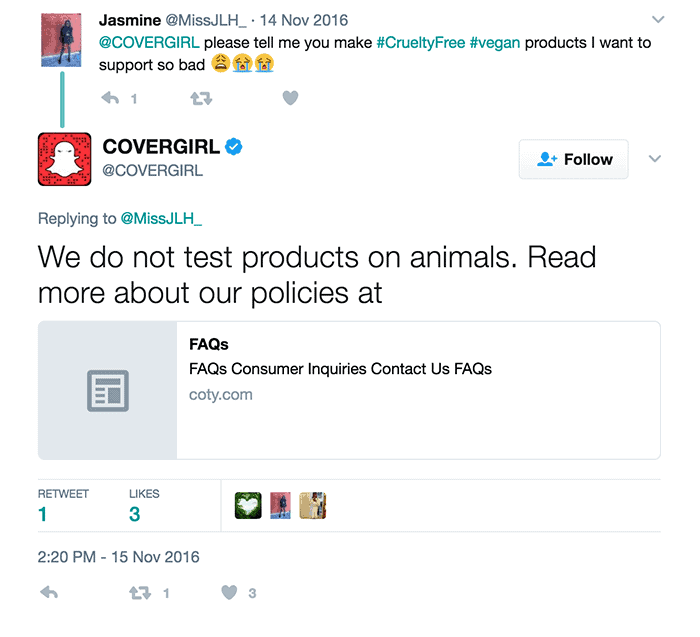The width and height of the screenshot is (700, 637).
Task: Click the @MissJLH_ replying-to mention
Action: 161,219
